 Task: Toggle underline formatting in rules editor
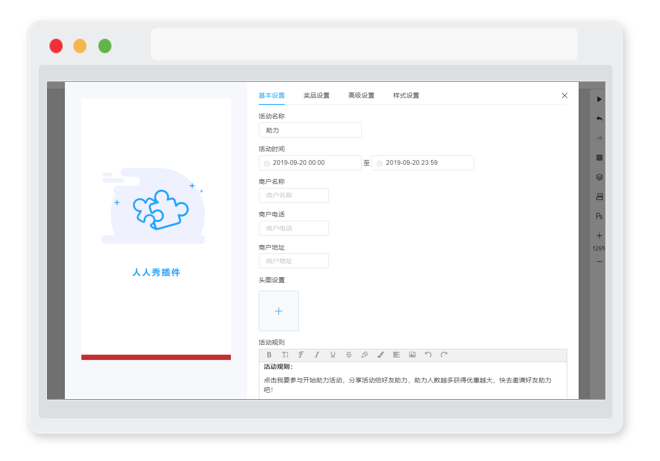pyautogui.click(x=333, y=355)
